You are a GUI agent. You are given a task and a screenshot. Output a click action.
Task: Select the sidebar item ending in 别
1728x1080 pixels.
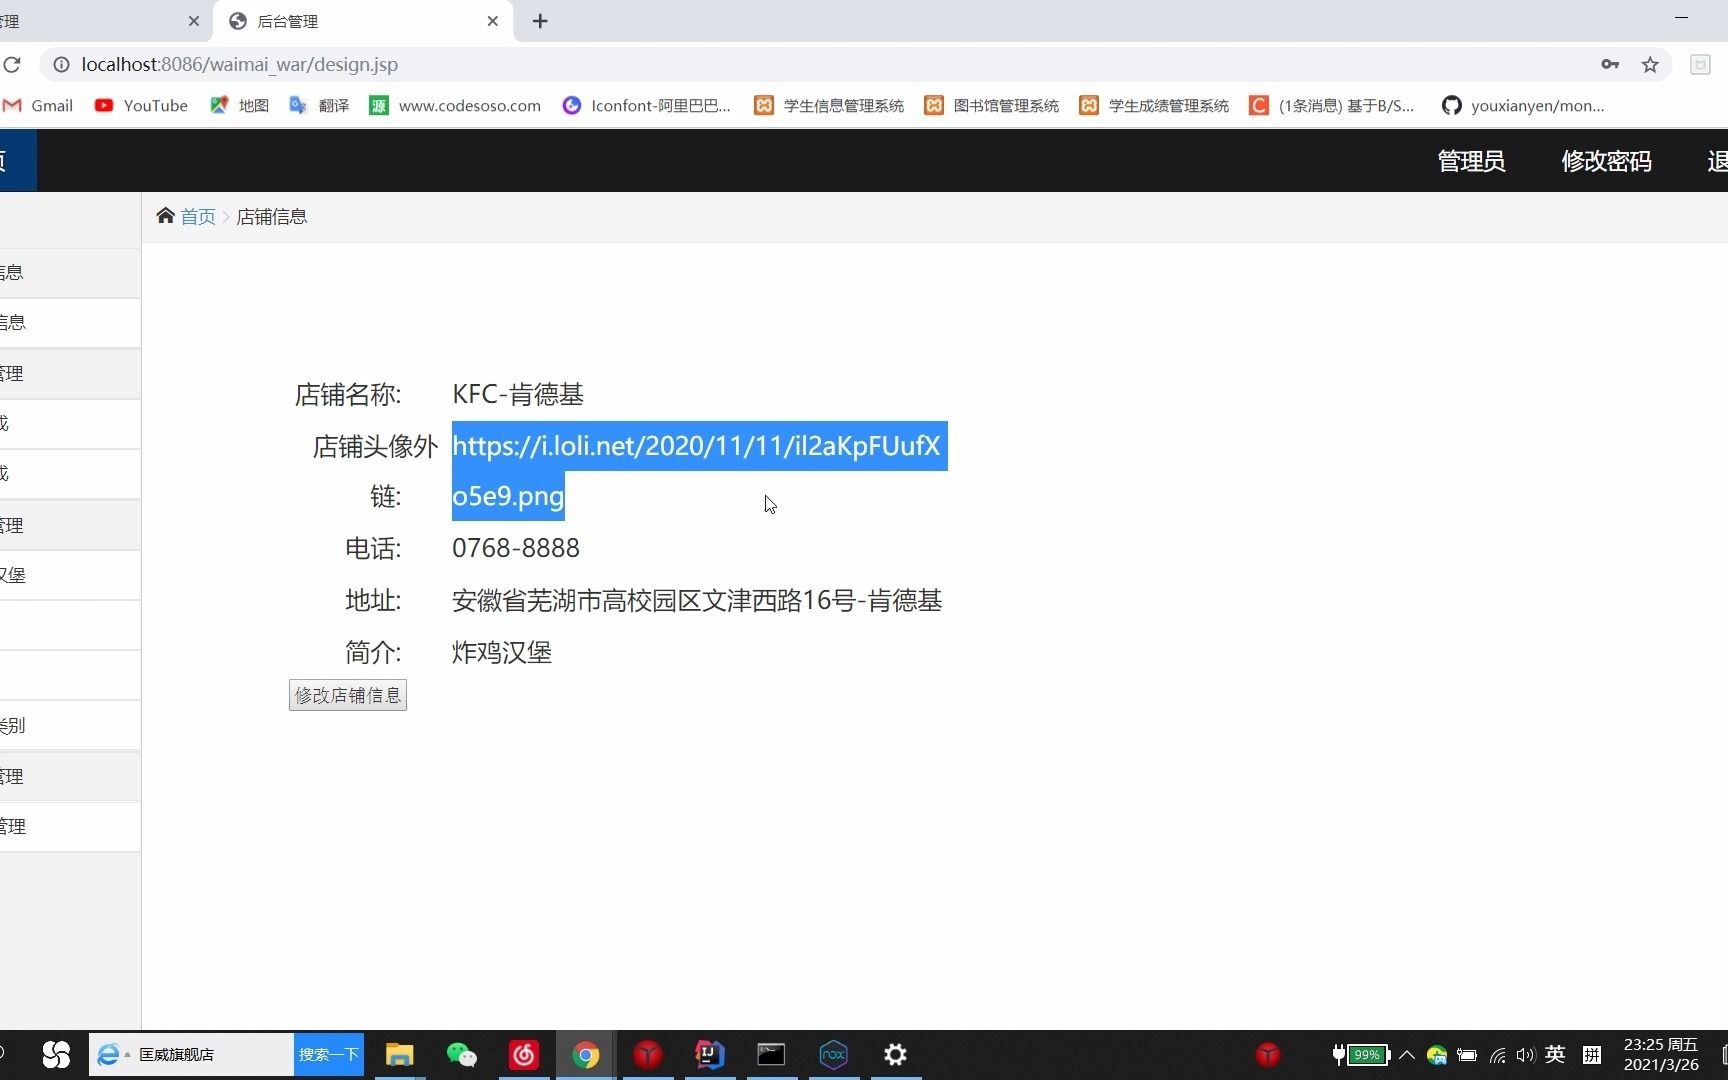point(70,726)
